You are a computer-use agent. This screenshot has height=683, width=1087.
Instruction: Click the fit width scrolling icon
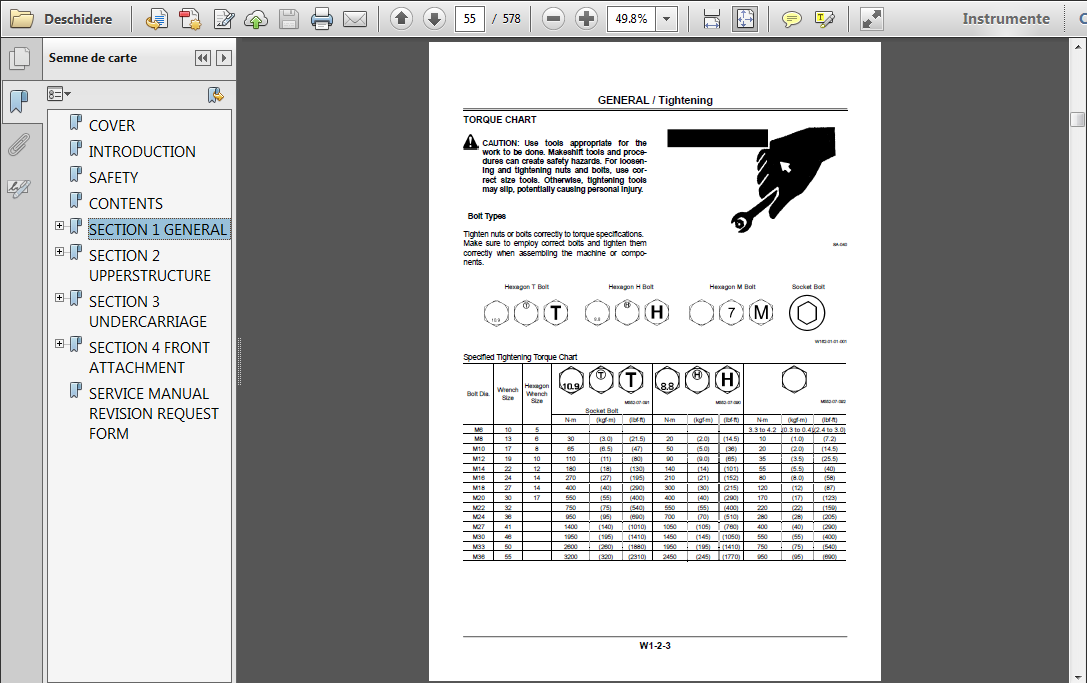click(711, 19)
